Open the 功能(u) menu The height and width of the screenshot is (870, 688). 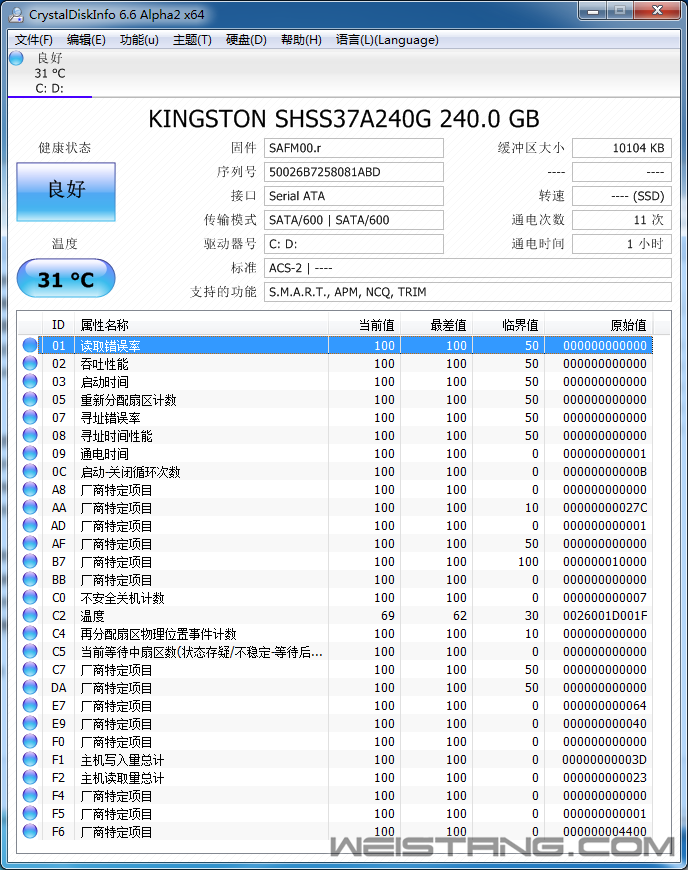[139, 40]
